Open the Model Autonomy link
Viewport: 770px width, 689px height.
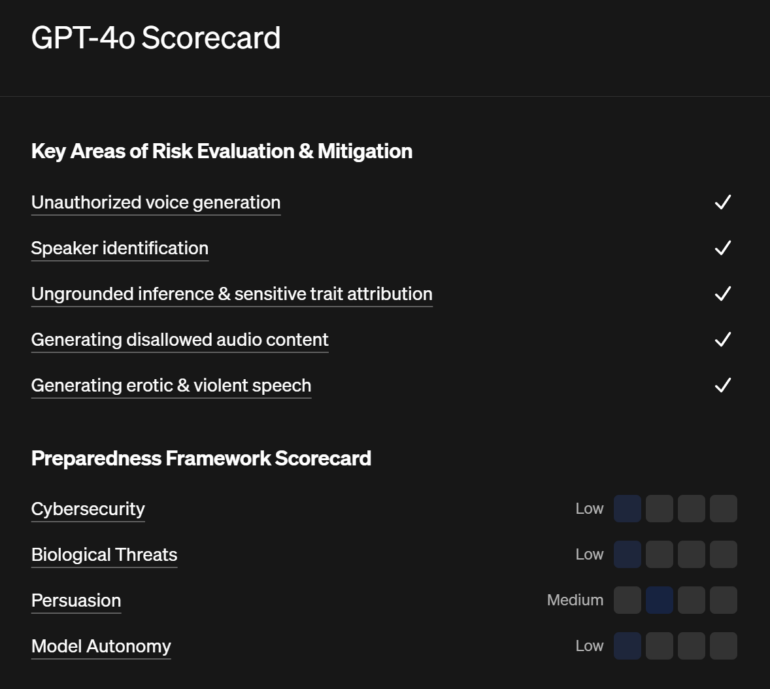click(101, 647)
